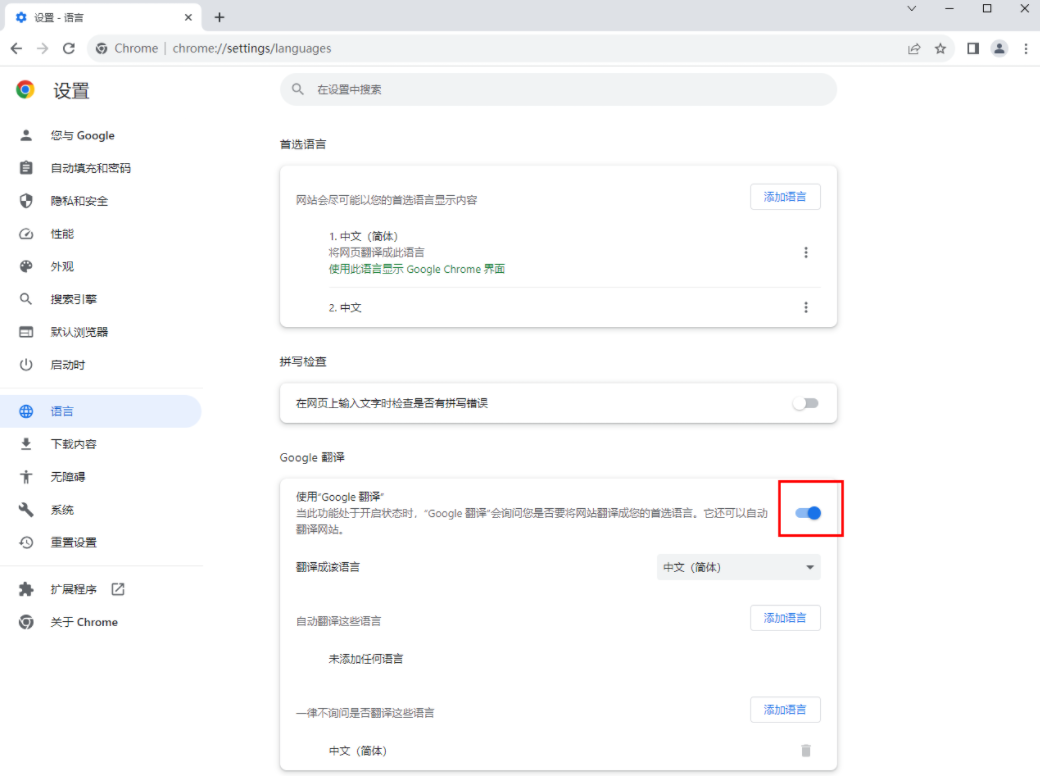This screenshot has height=776, width=1040.
Task: Open 隐私和安全 section
Action: point(101,201)
